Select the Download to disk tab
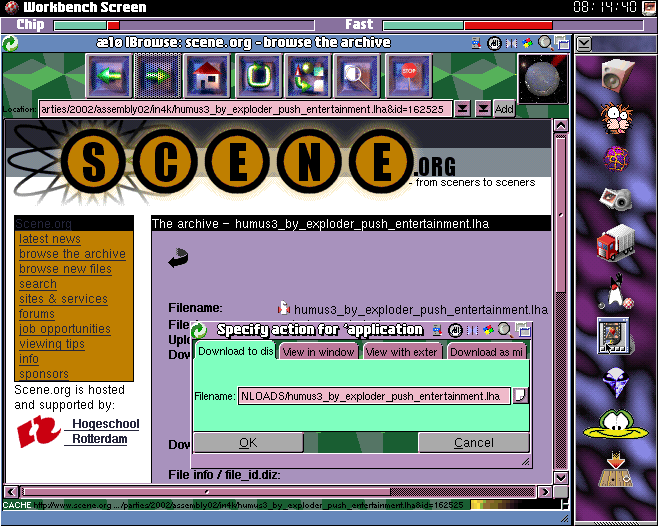 pos(235,351)
